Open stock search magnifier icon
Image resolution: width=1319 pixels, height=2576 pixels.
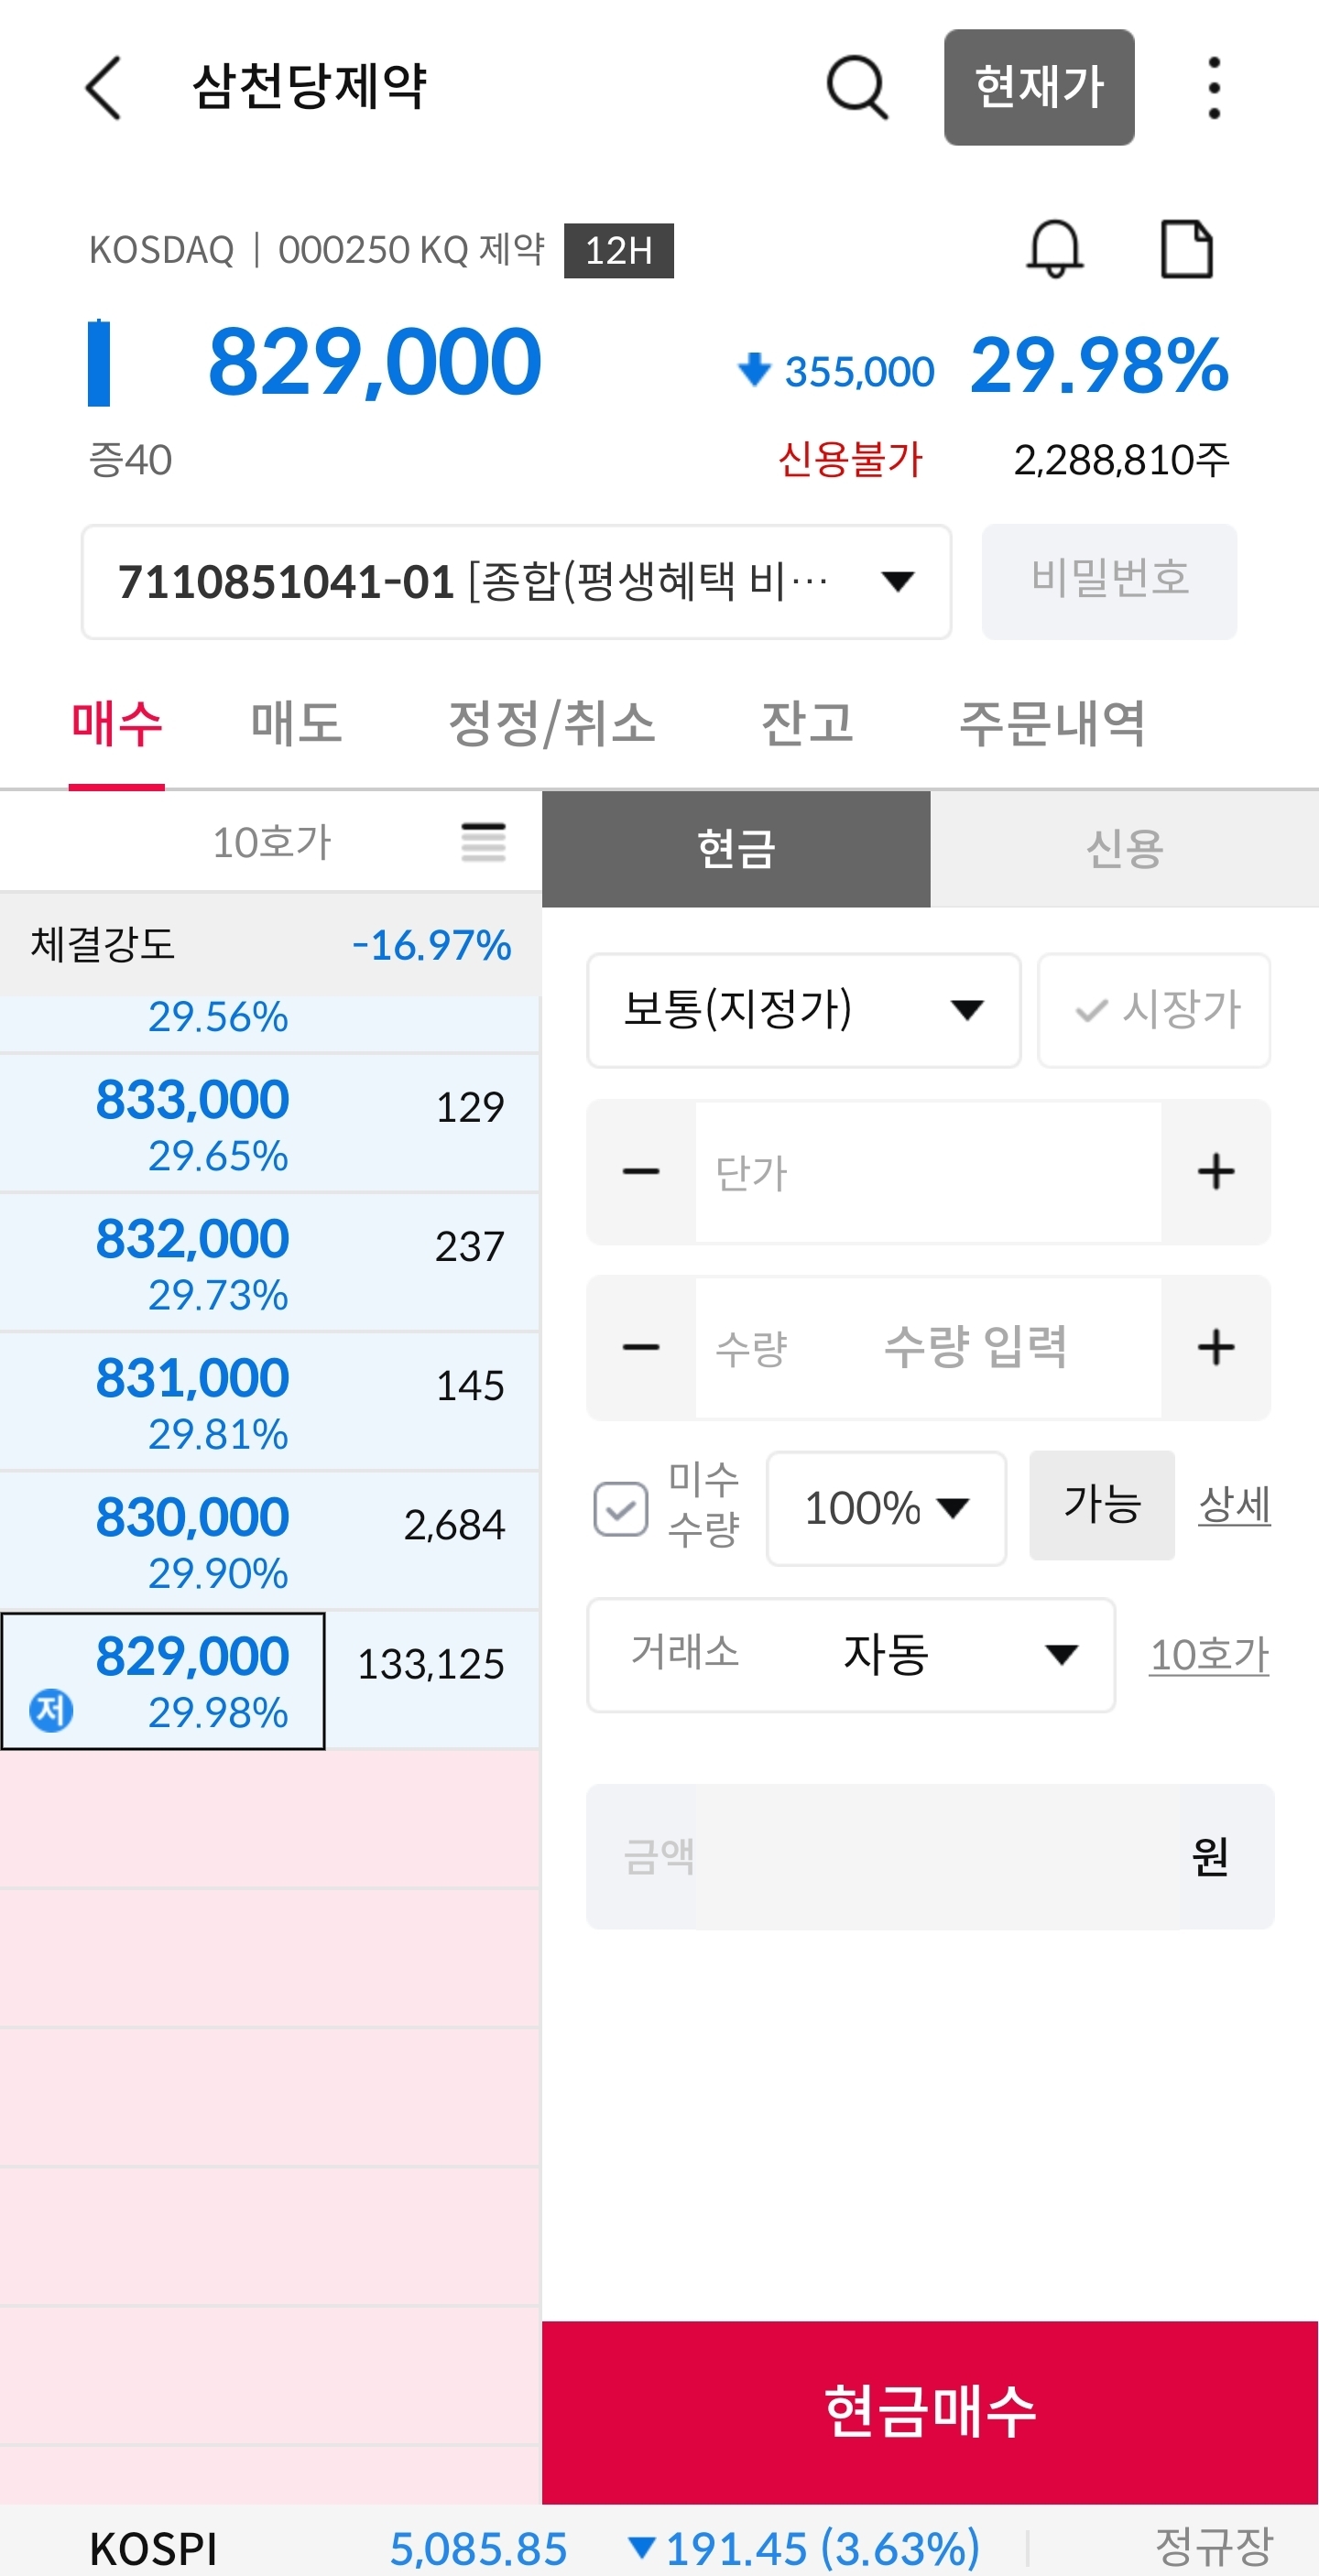click(856, 88)
